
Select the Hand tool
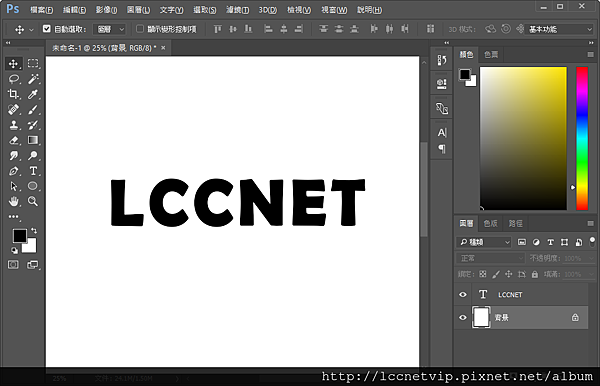13,201
